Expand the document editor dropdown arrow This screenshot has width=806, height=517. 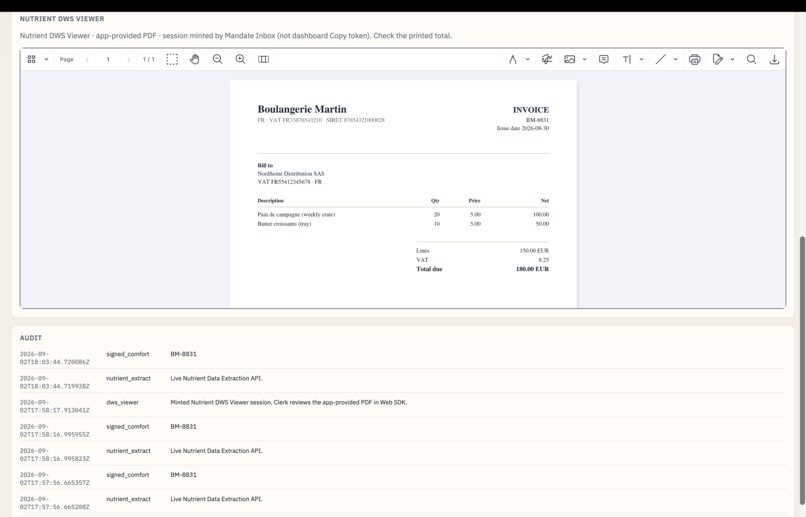pyautogui.click(x=732, y=59)
